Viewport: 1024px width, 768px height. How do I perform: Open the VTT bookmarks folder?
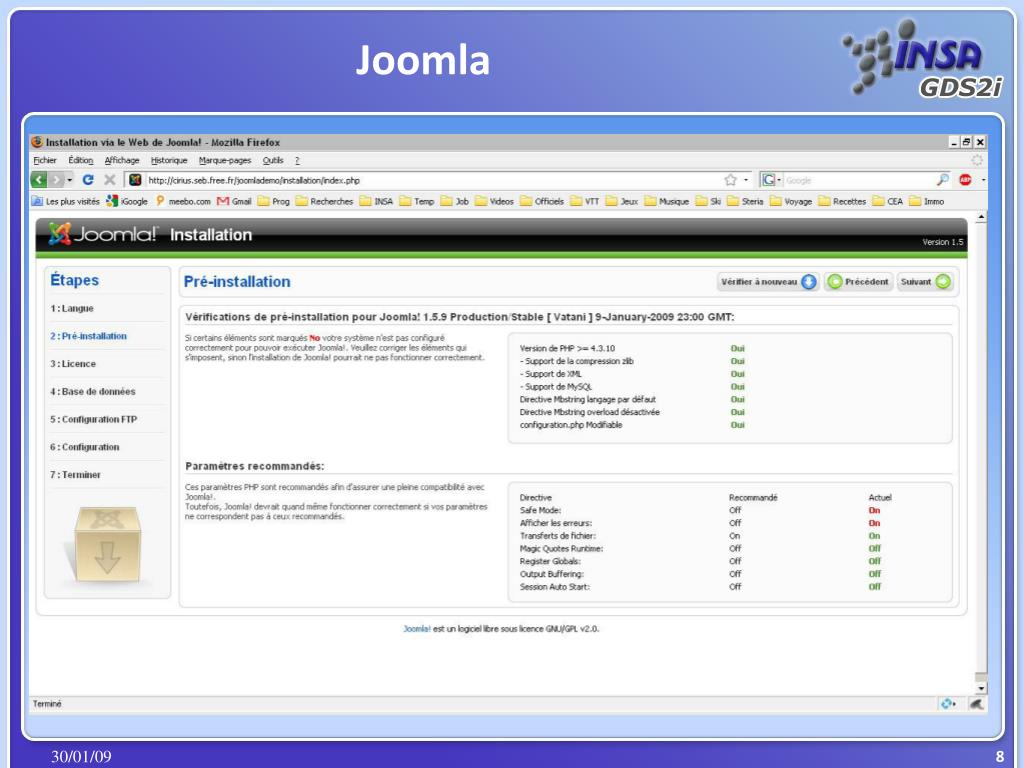585,201
